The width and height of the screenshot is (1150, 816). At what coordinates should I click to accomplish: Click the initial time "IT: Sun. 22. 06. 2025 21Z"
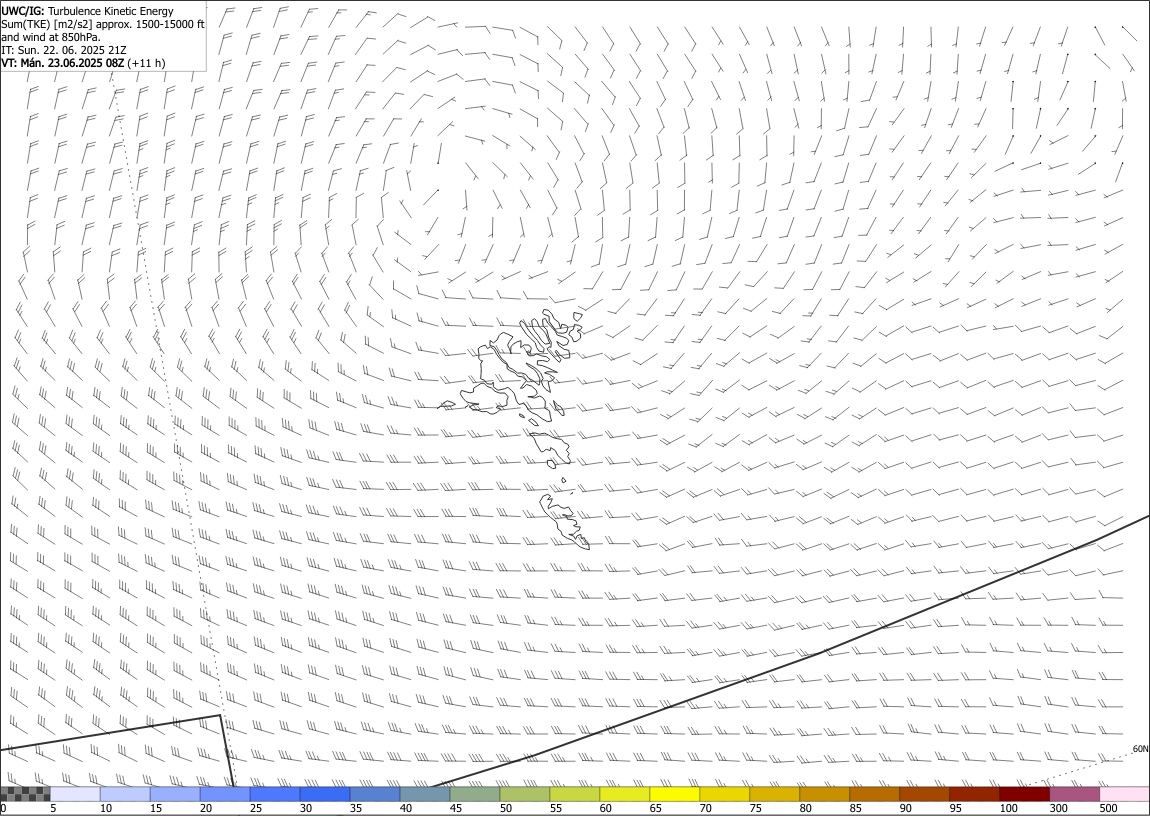click(x=64, y=50)
